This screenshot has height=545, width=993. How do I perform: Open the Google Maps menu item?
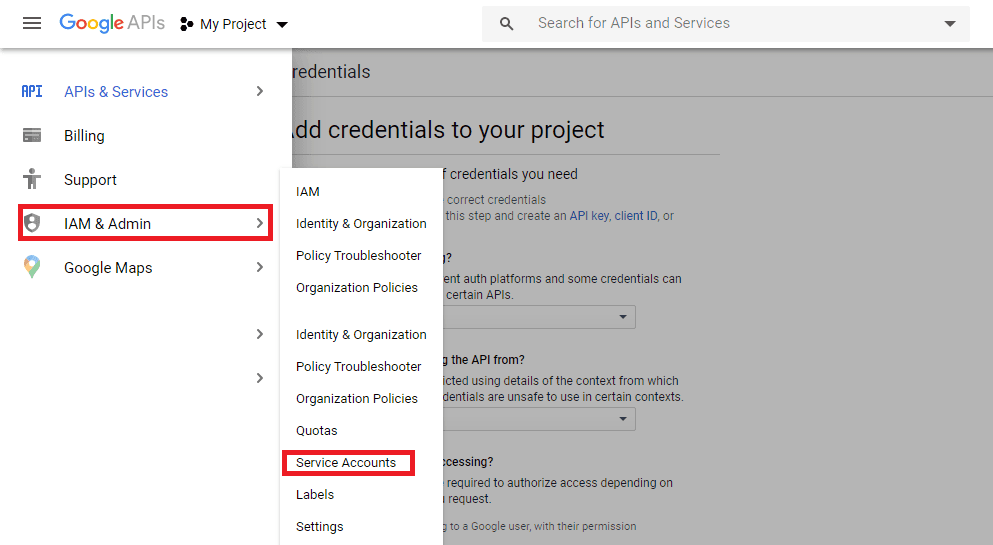click(108, 268)
